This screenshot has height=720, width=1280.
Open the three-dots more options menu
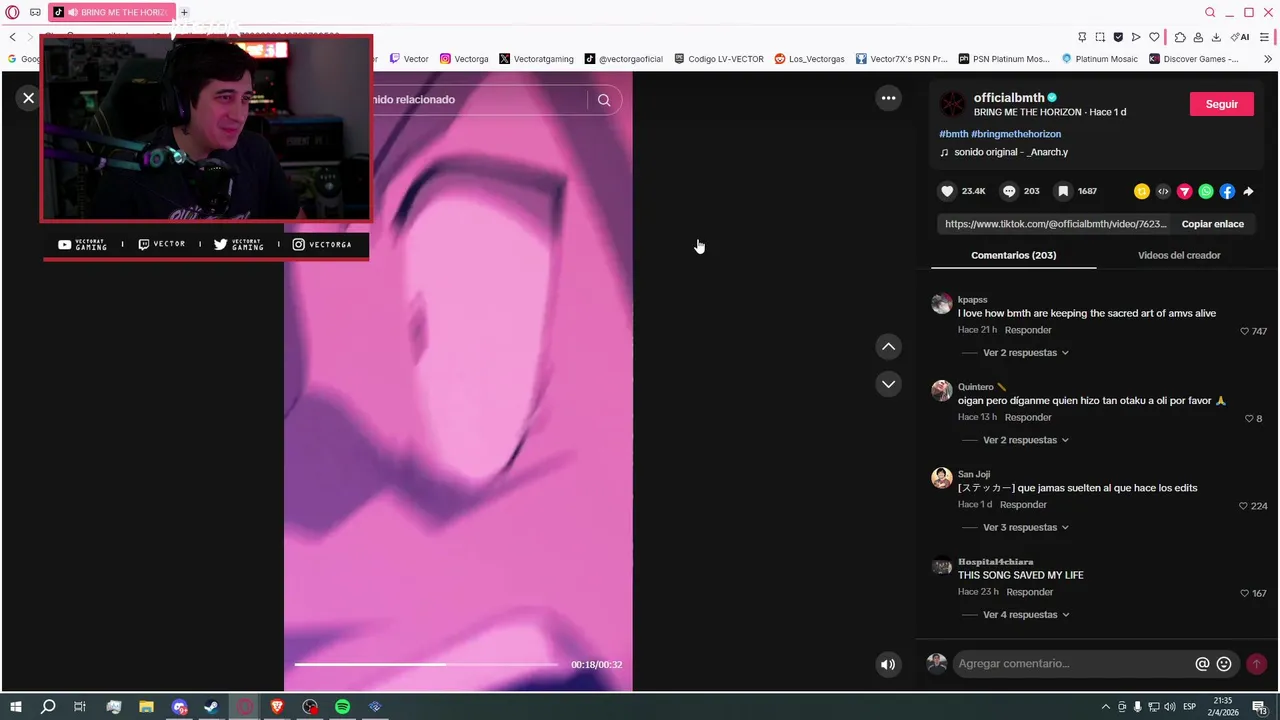[888, 98]
